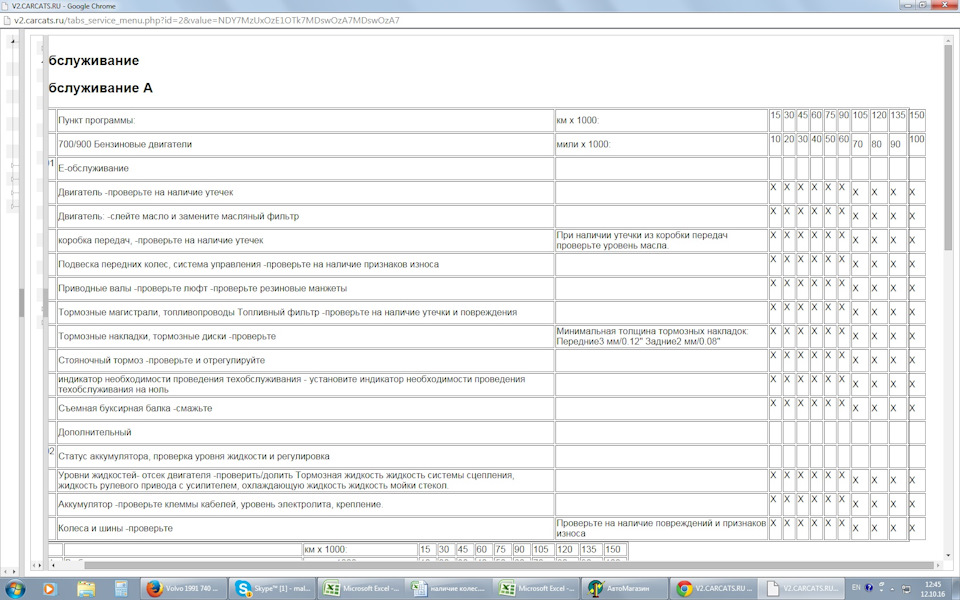Open the Skype taskbar window
Viewport: 960px width, 600px height.
coord(271,589)
